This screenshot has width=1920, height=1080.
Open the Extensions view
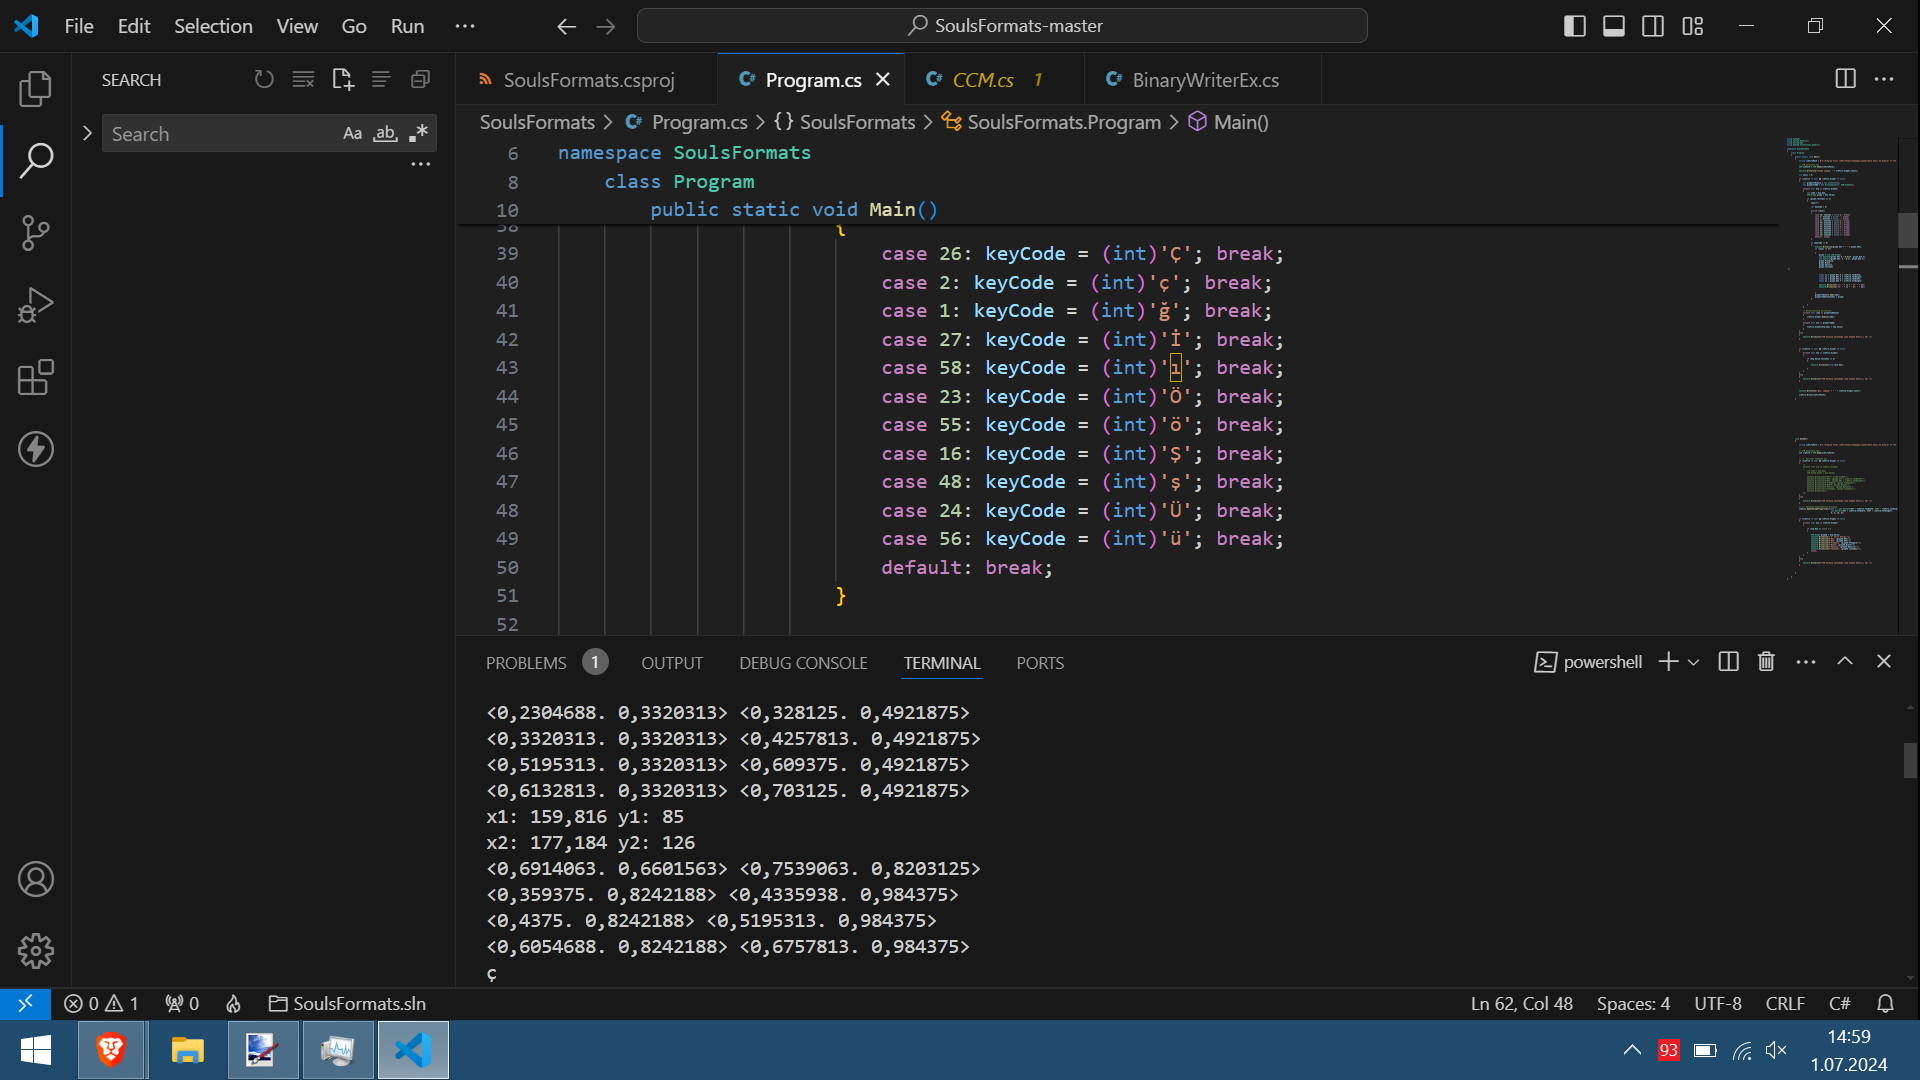36,377
